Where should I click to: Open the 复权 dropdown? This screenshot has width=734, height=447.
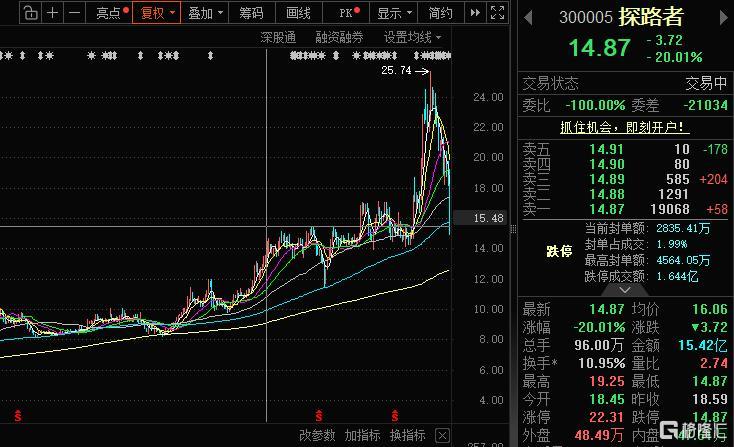[x=156, y=13]
